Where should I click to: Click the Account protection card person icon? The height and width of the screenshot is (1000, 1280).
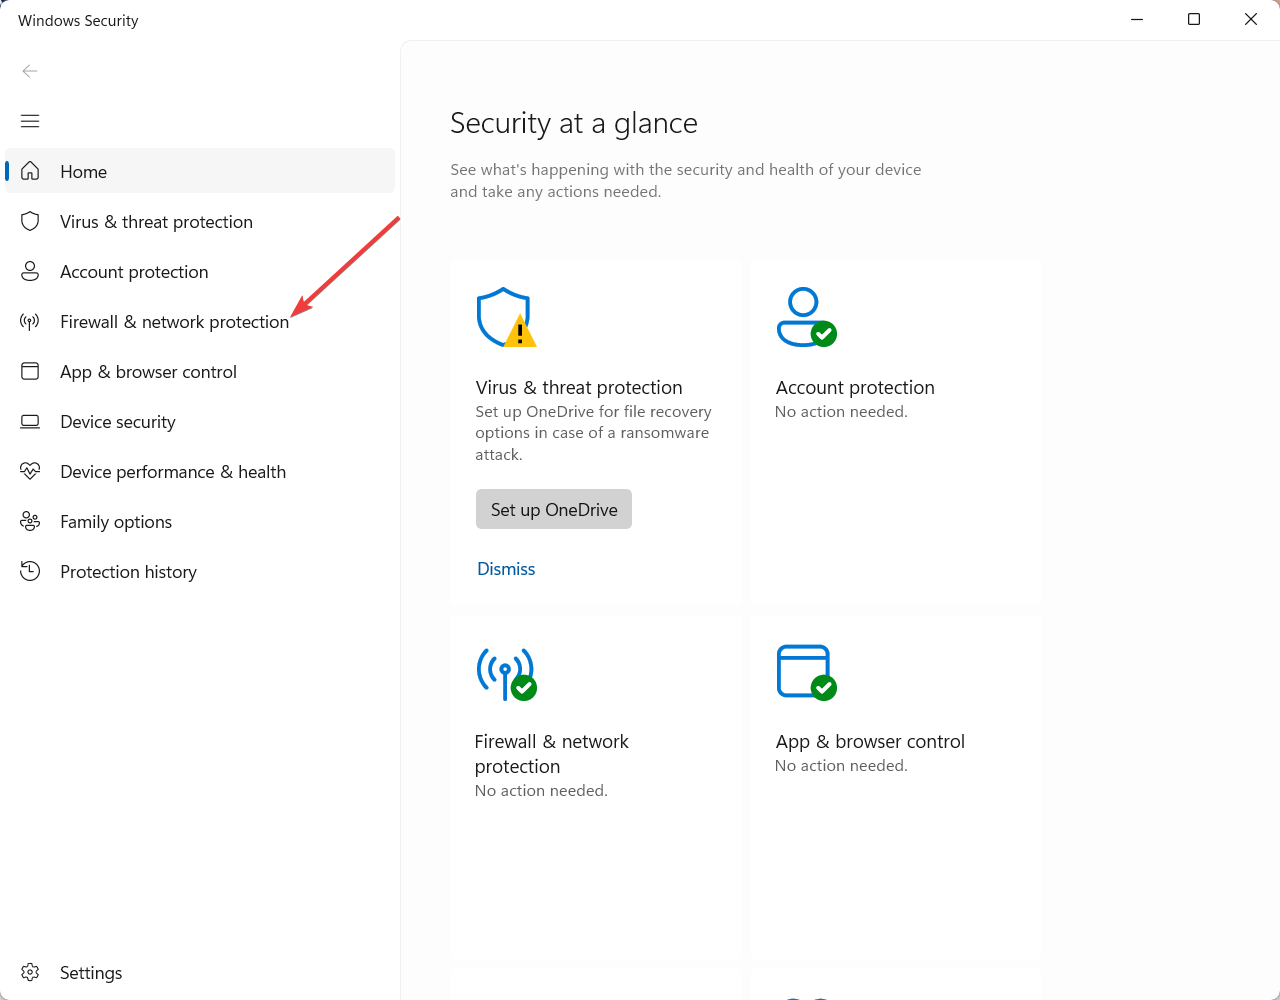806,317
